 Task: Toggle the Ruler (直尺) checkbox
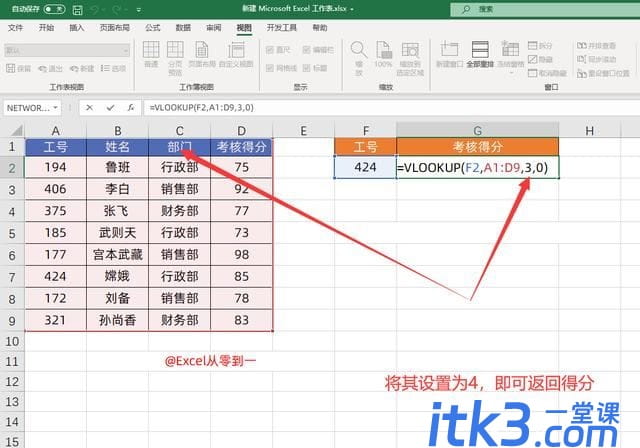(278, 50)
